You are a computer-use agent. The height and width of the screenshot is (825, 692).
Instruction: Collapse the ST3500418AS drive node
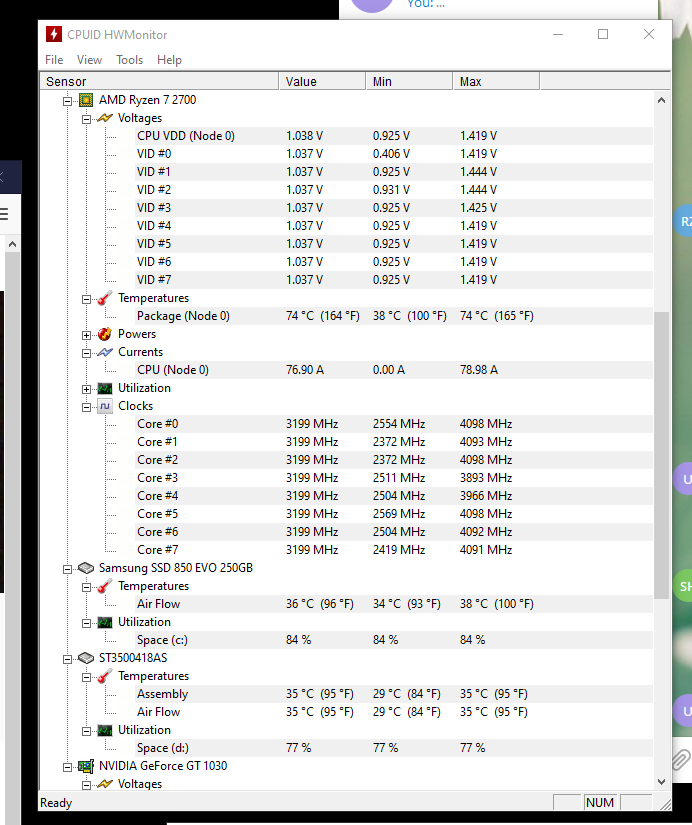(x=67, y=659)
